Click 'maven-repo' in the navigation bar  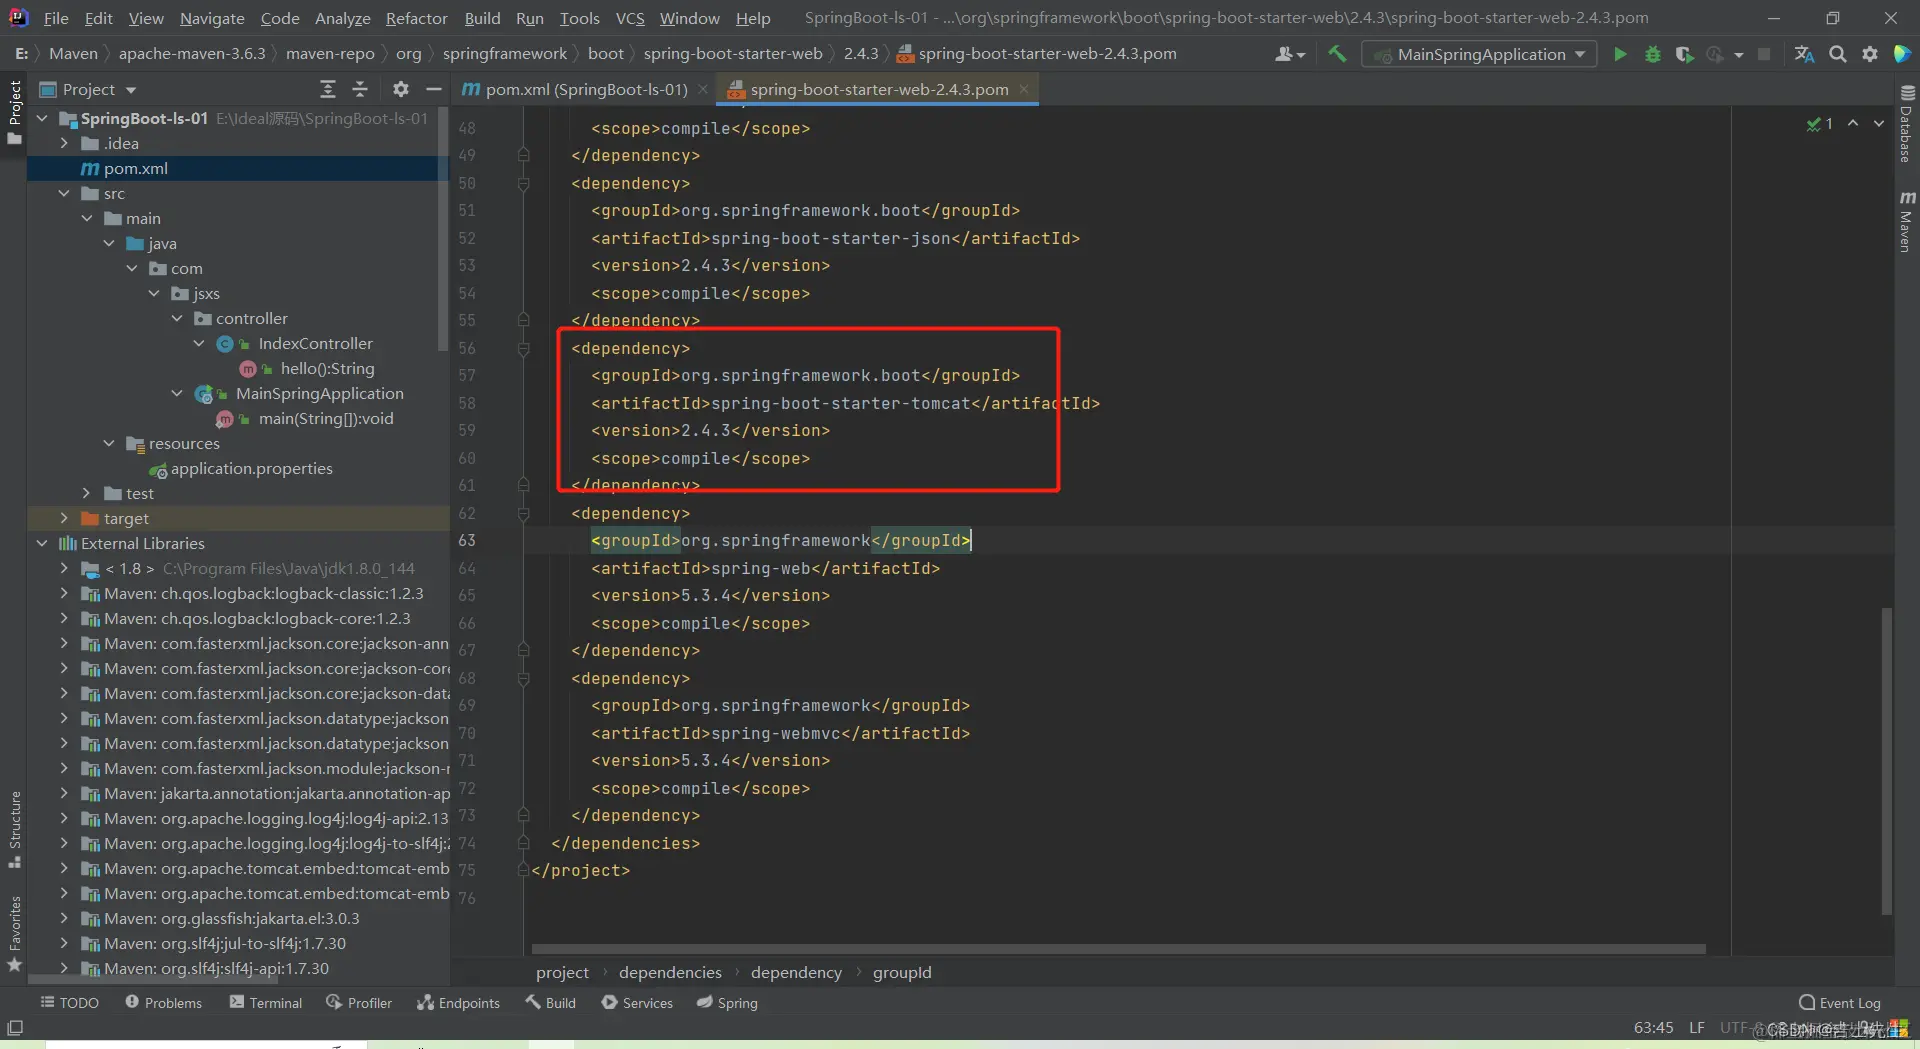point(330,54)
